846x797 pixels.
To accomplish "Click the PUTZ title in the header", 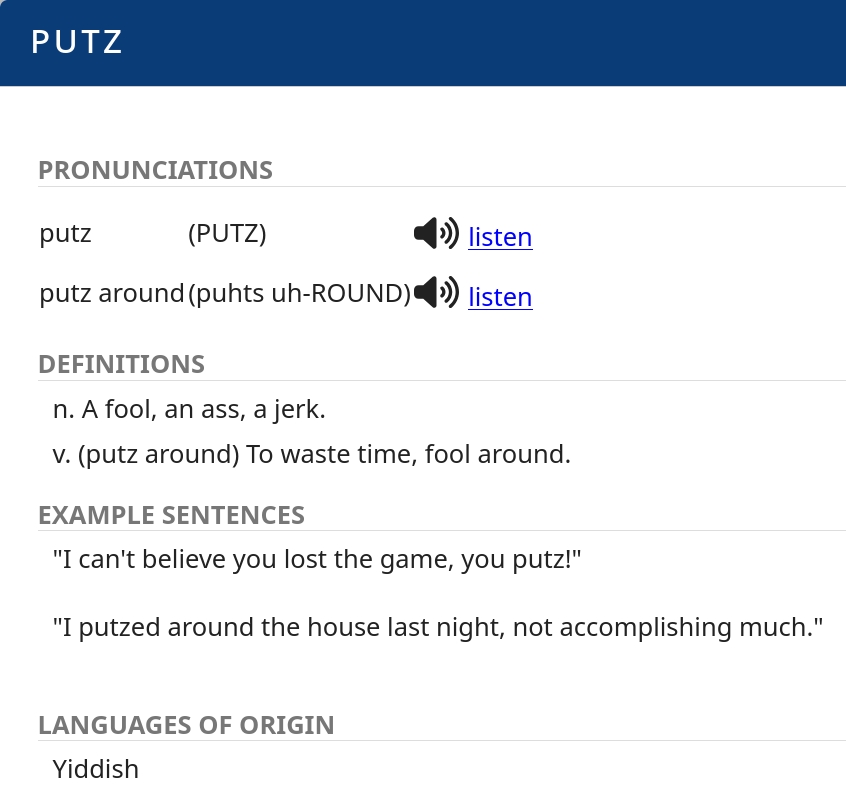I will point(77,42).
